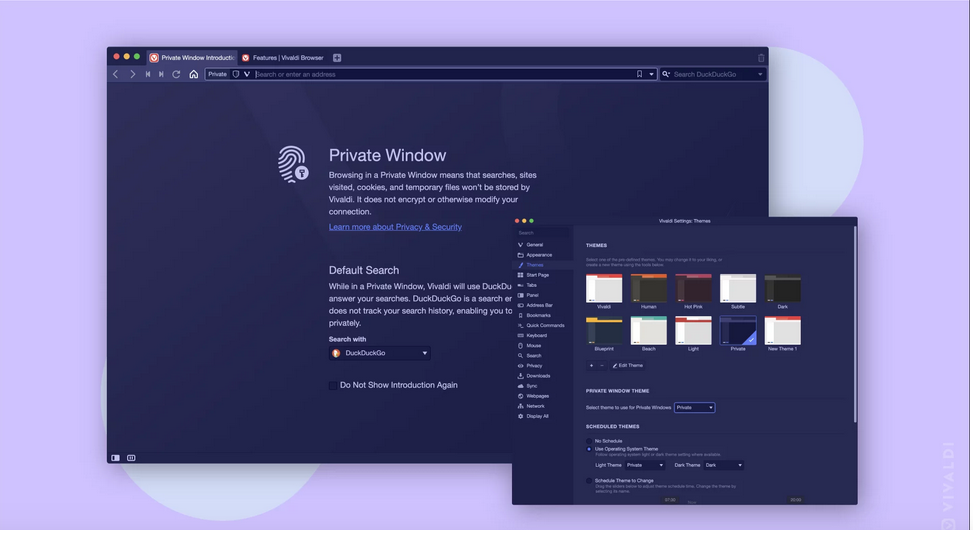Bookmark the page with the bookmark icon

[639, 74]
